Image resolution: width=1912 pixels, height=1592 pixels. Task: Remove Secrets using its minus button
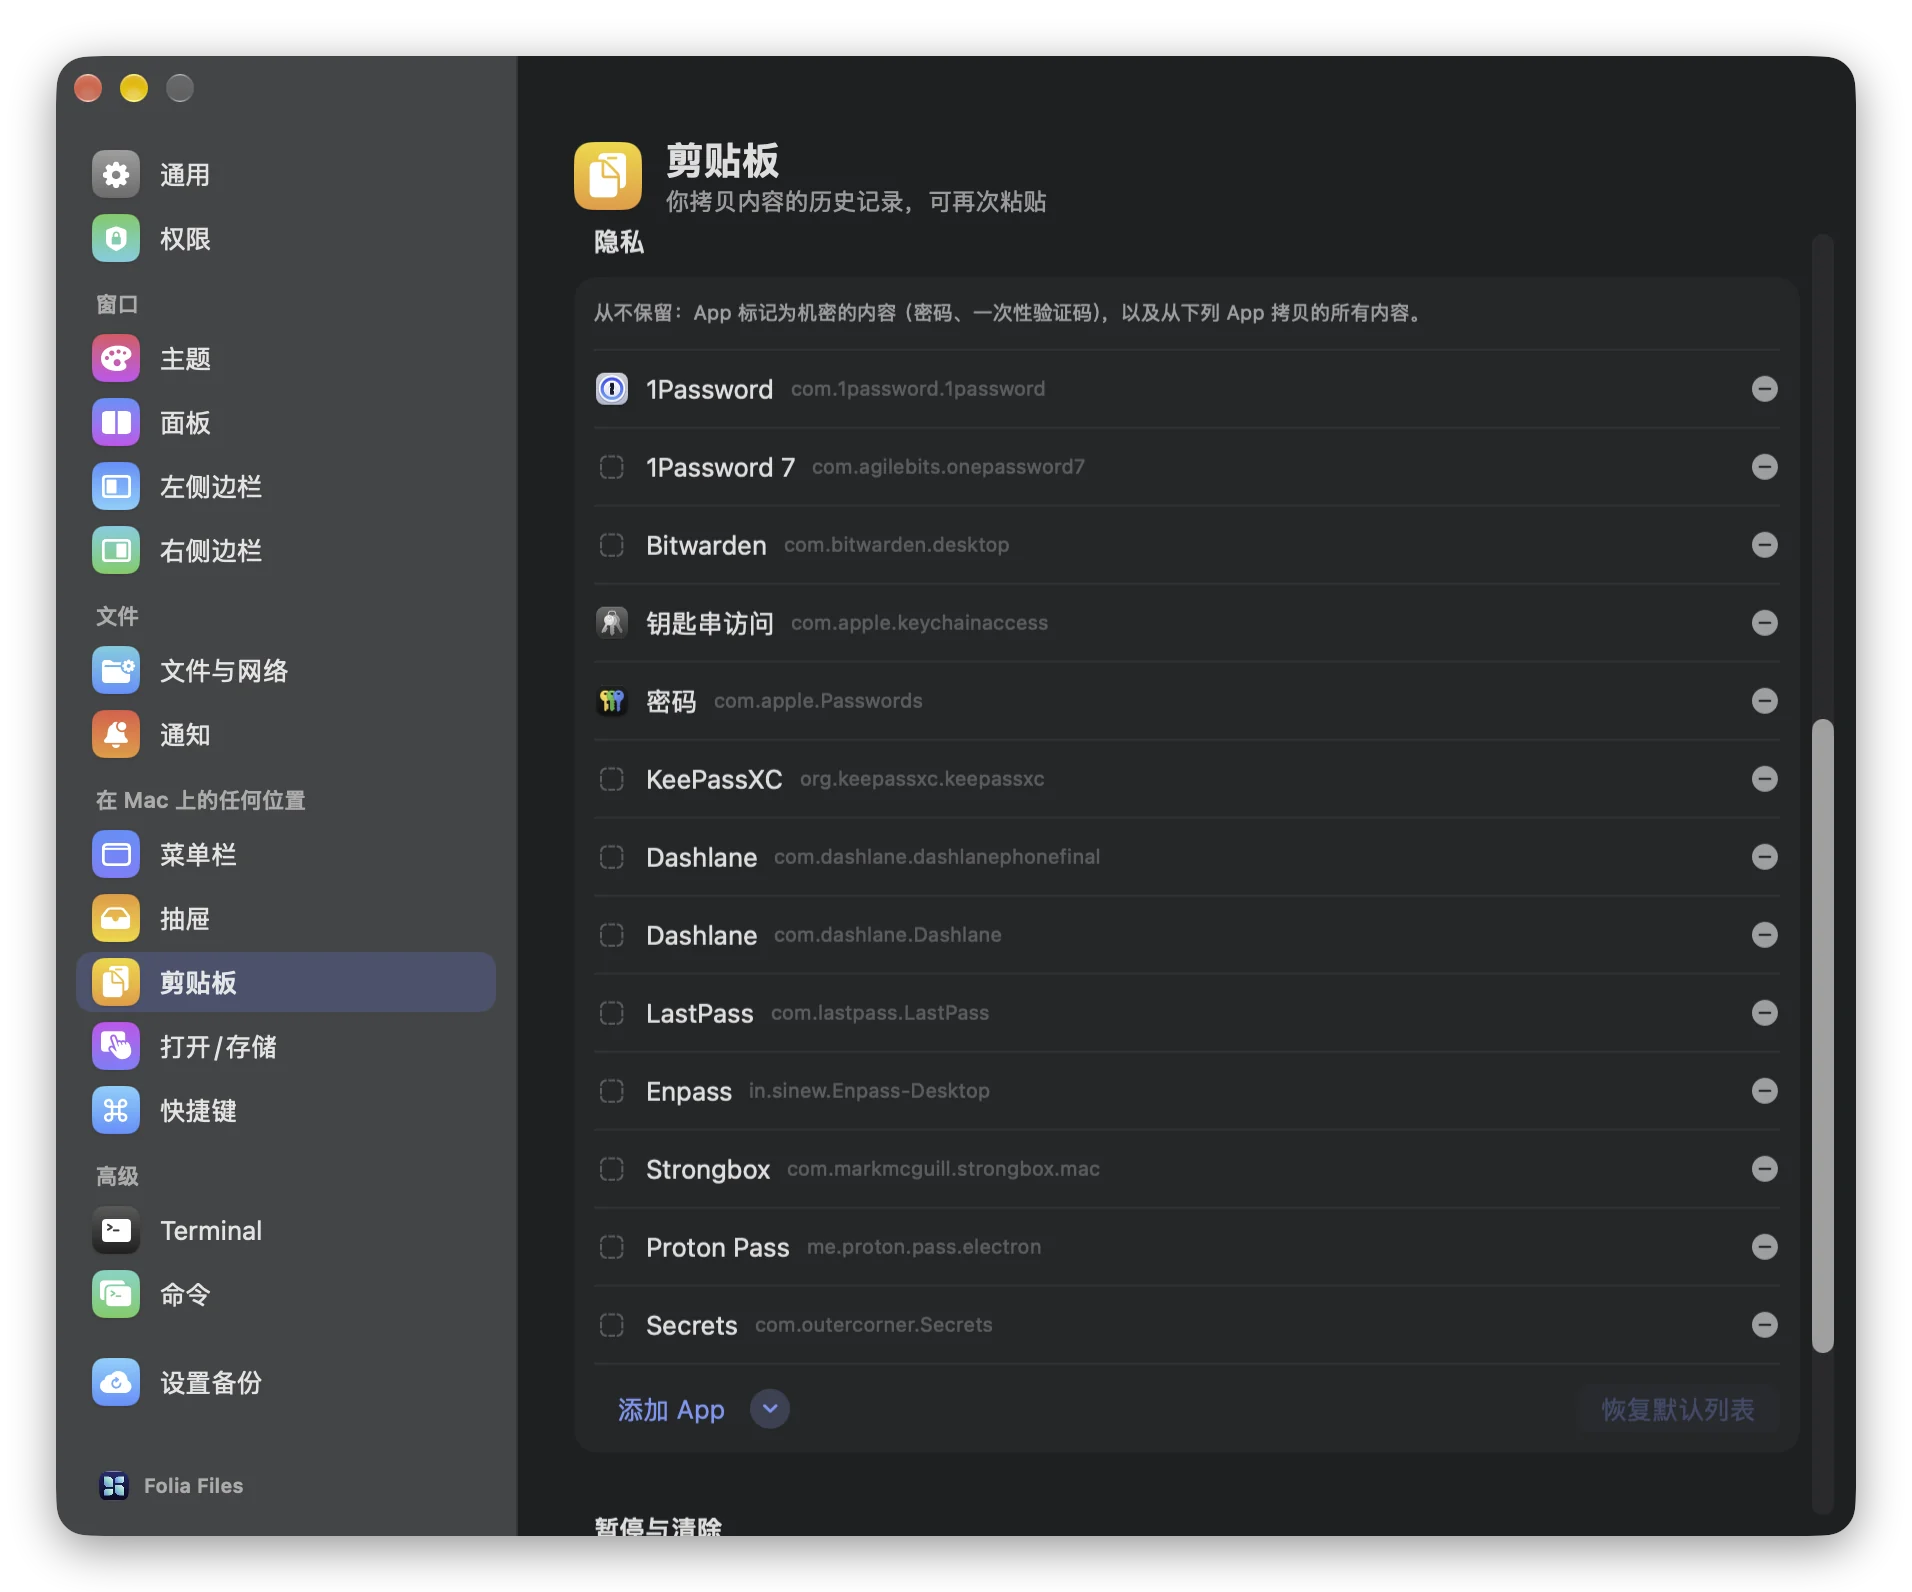click(1765, 1325)
